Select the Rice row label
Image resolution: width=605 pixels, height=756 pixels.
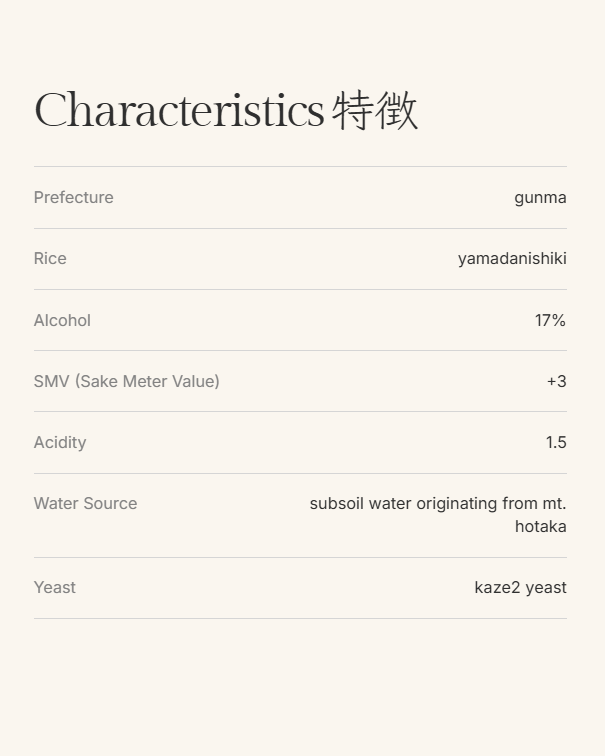click(x=50, y=258)
